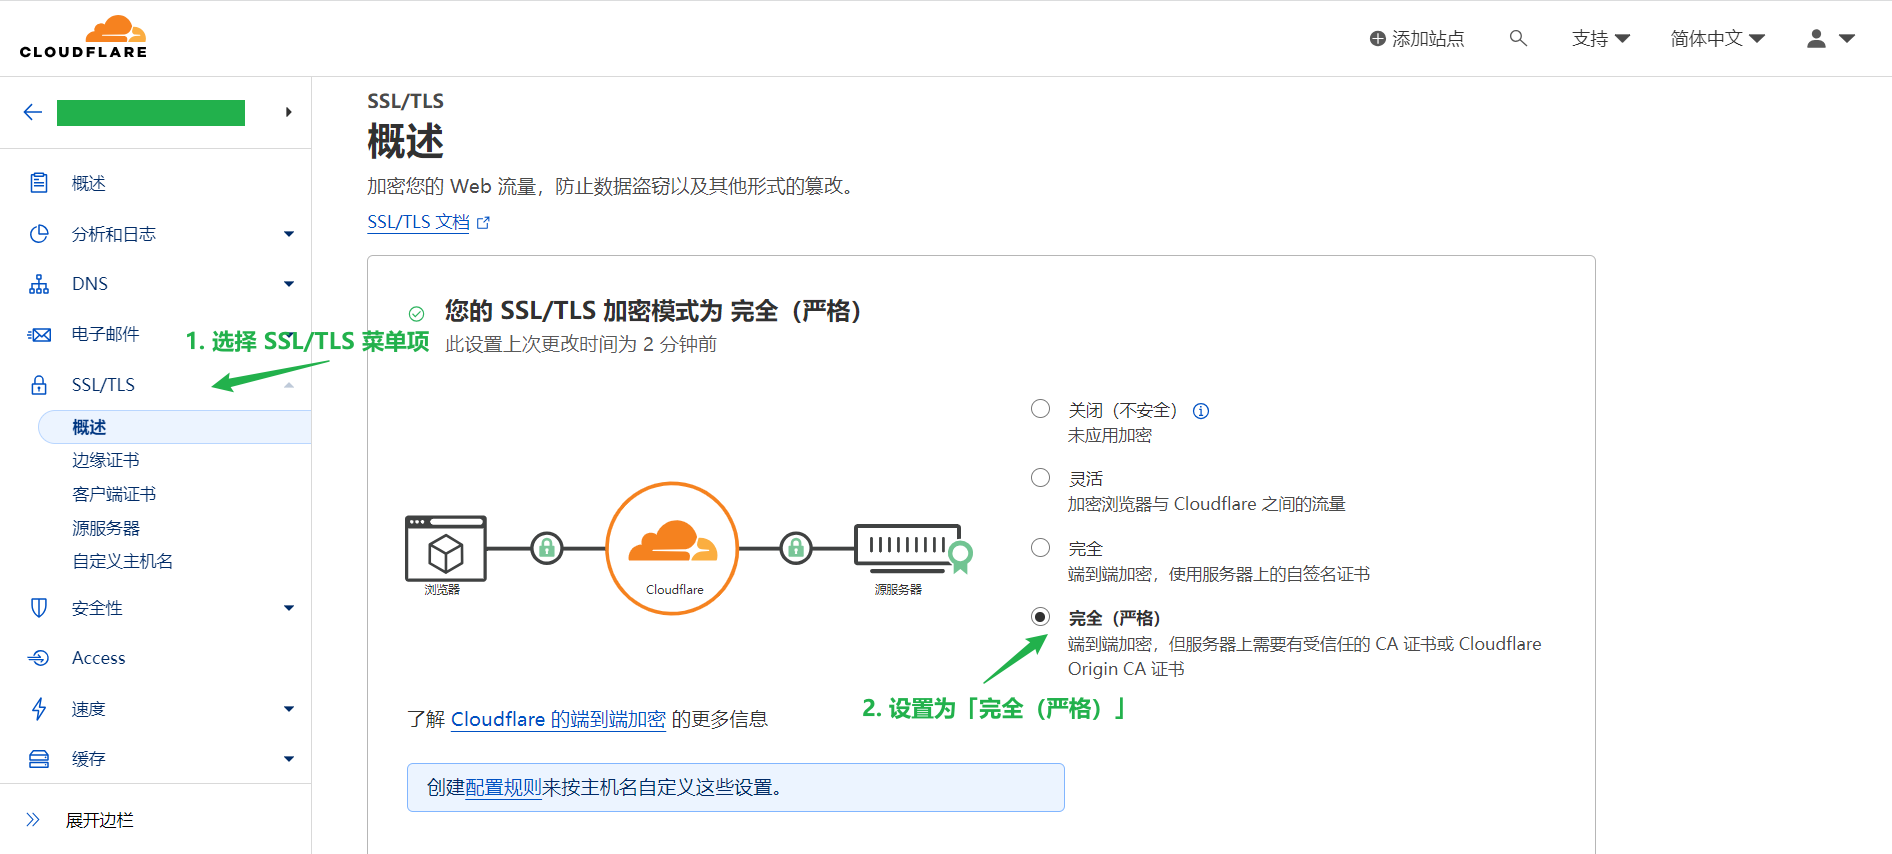Click the Cloudflare cloud circle in diagram
The image size is (1892, 854).
(x=673, y=548)
